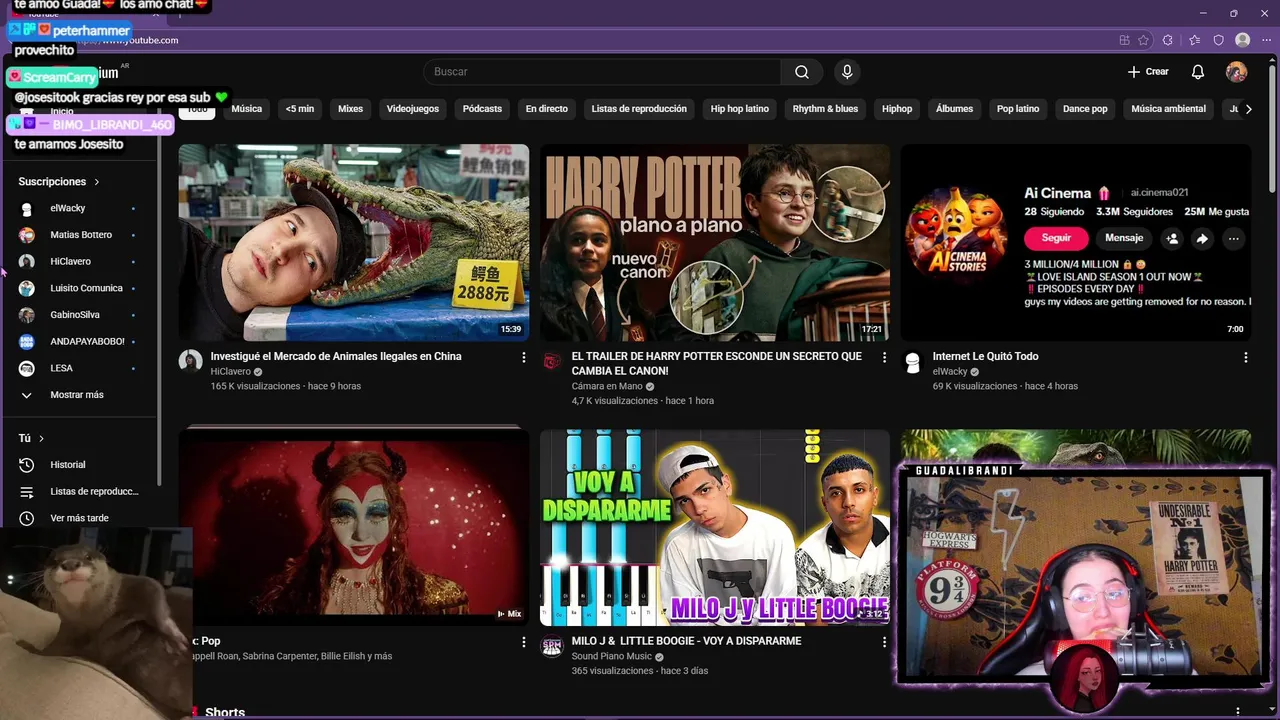Open the browser favorites list icon
The image size is (1280, 720).
[x=1194, y=40]
